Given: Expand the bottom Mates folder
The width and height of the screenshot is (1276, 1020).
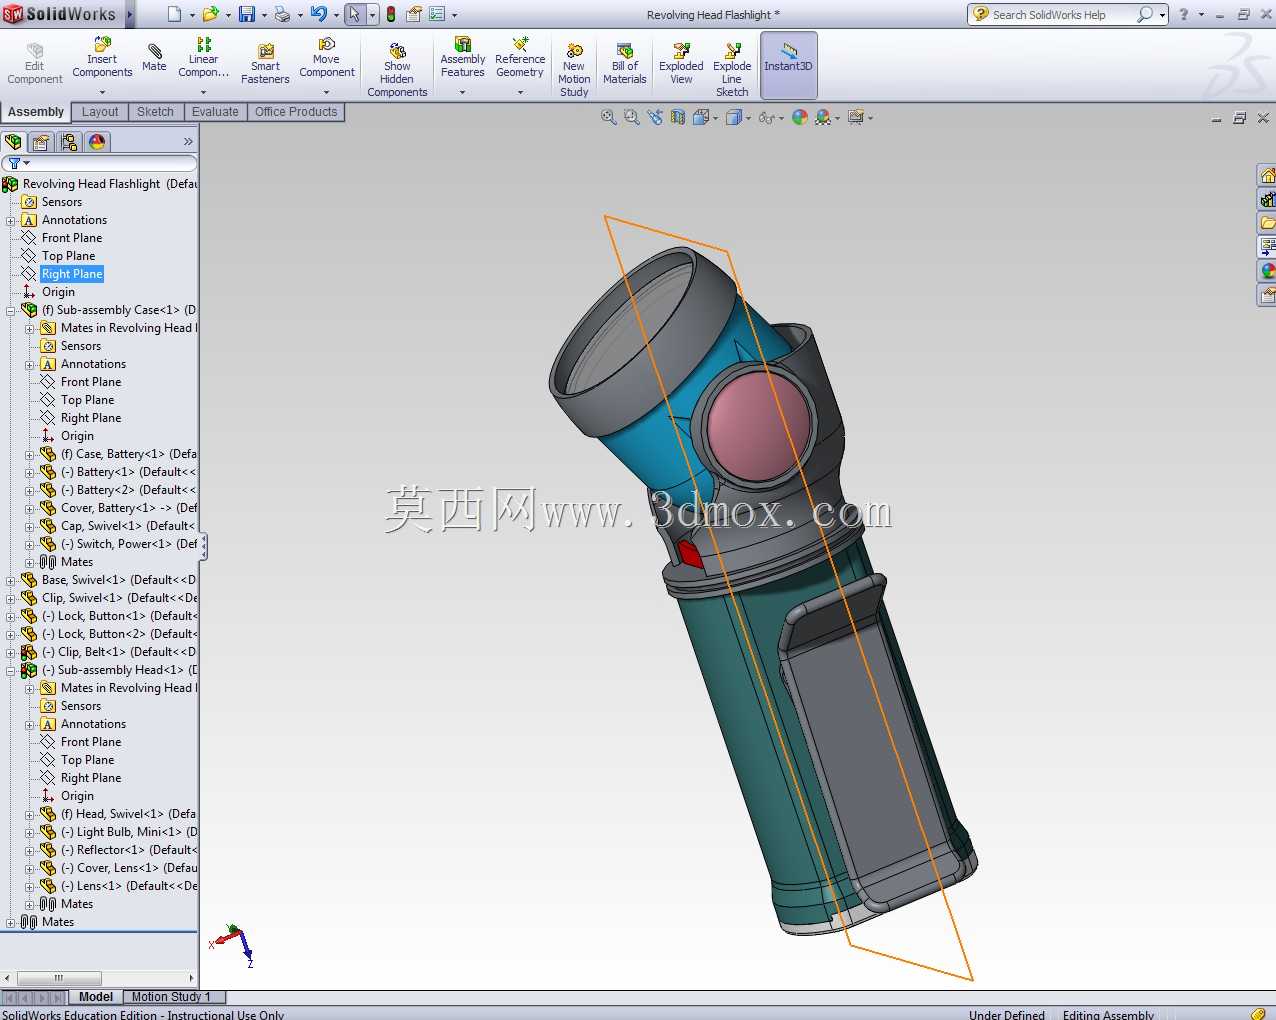Looking at the screenshot, I should coord(11,922).
